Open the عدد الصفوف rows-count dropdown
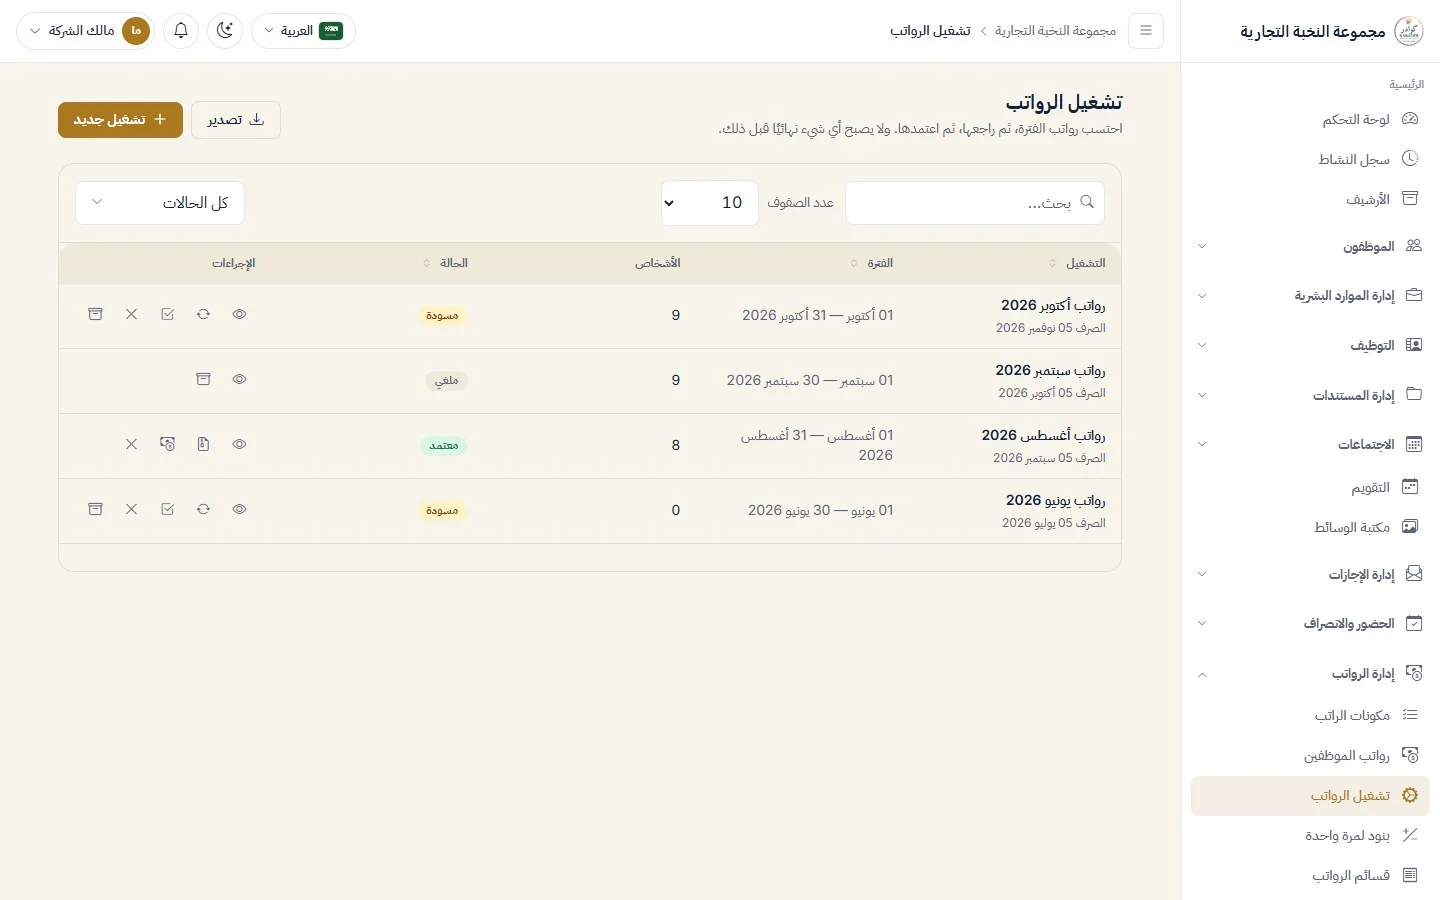The height and width of the screenshot is (900, 1440). (x=710, y=203)
